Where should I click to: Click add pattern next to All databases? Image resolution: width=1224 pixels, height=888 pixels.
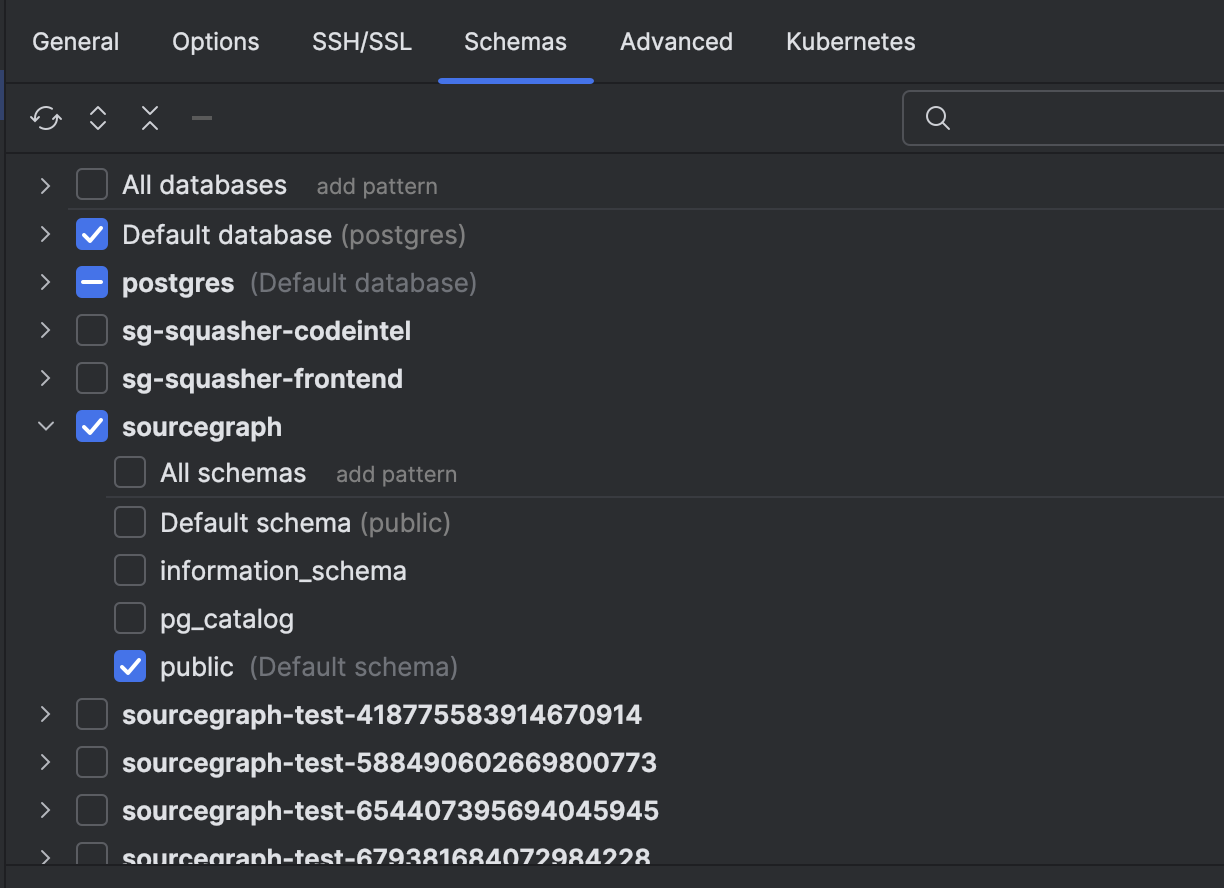coord(377,187)
